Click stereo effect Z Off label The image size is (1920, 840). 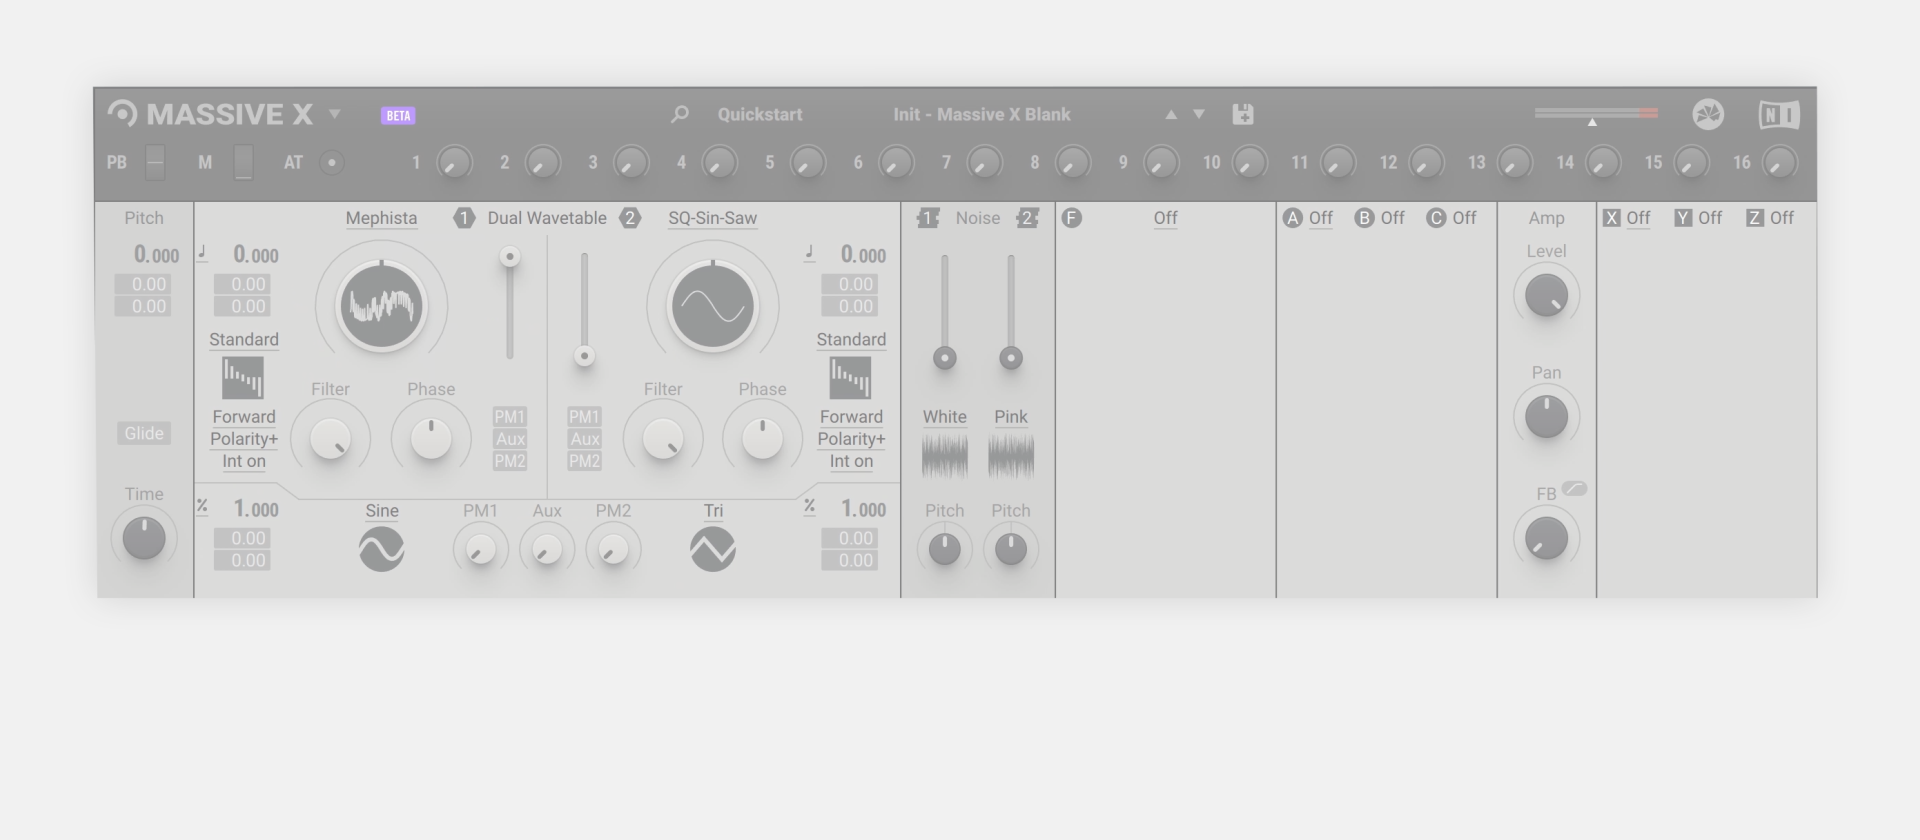click(1782, 218)
